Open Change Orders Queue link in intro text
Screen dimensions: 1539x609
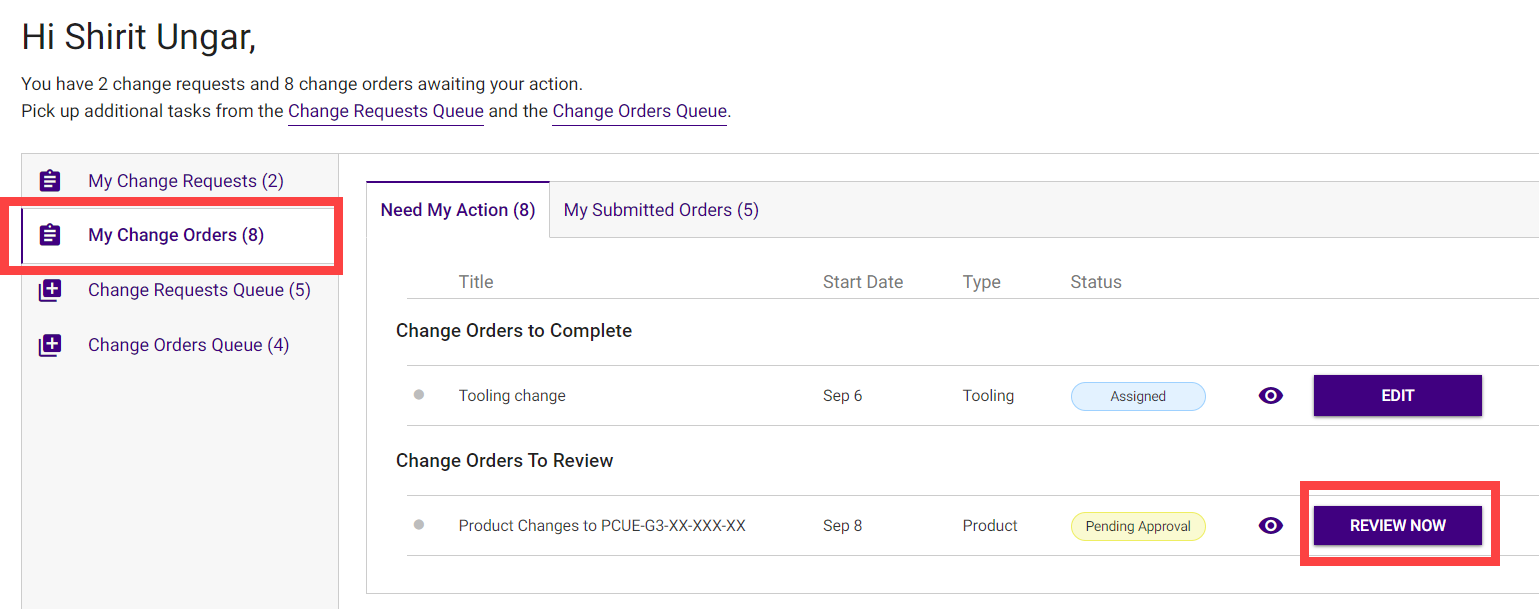639,111
